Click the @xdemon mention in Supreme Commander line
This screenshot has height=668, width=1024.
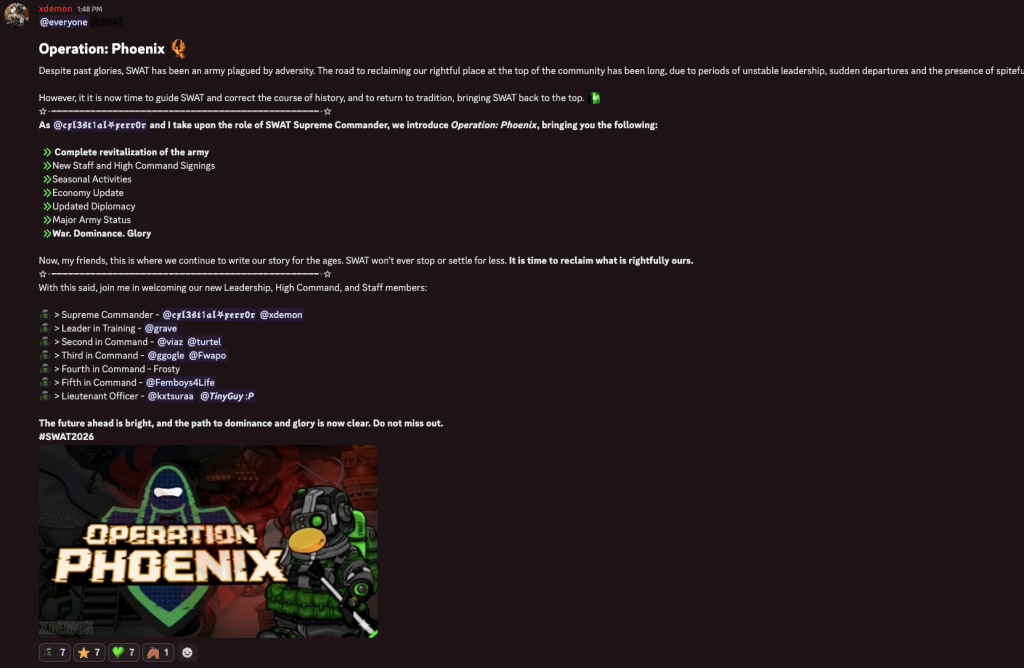(x=281, y=315)
